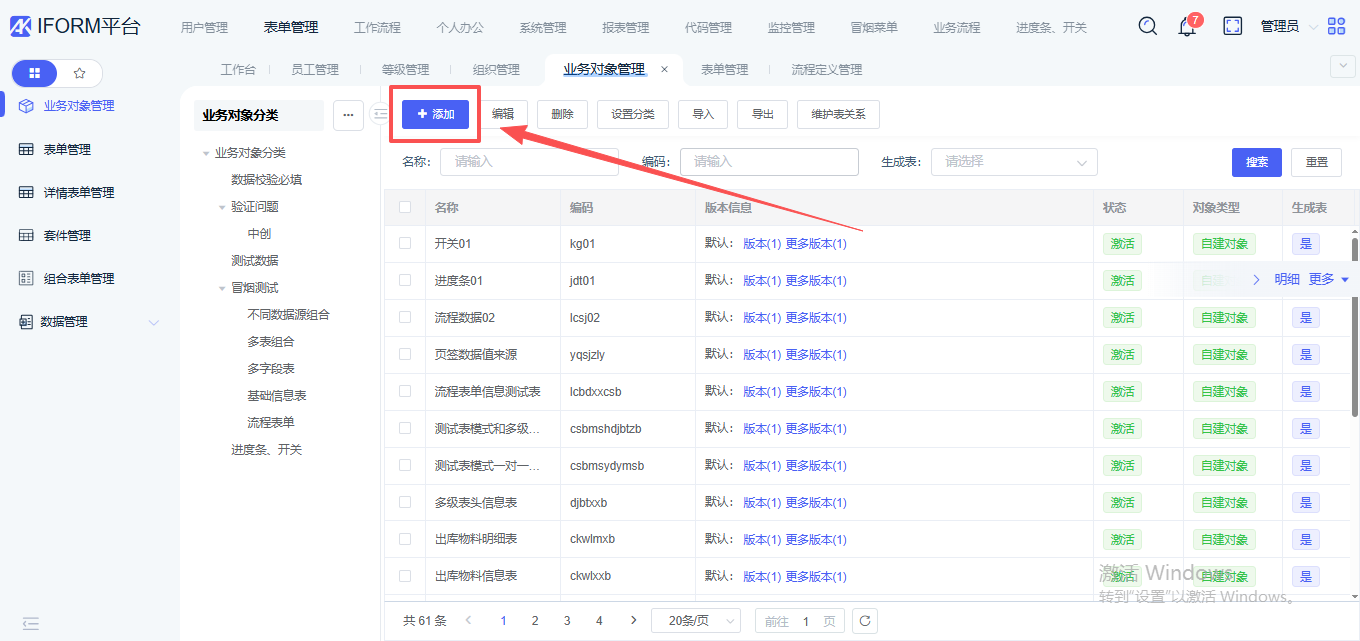Open the 20条/页 page size dropdown
This screenshot has height=641, width=1360.
click(695, 621)
